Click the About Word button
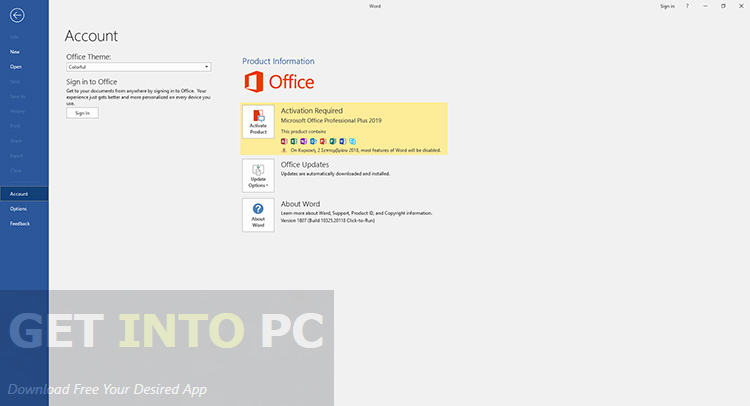Viewport: 750px width, 406px height. point(258,215)
